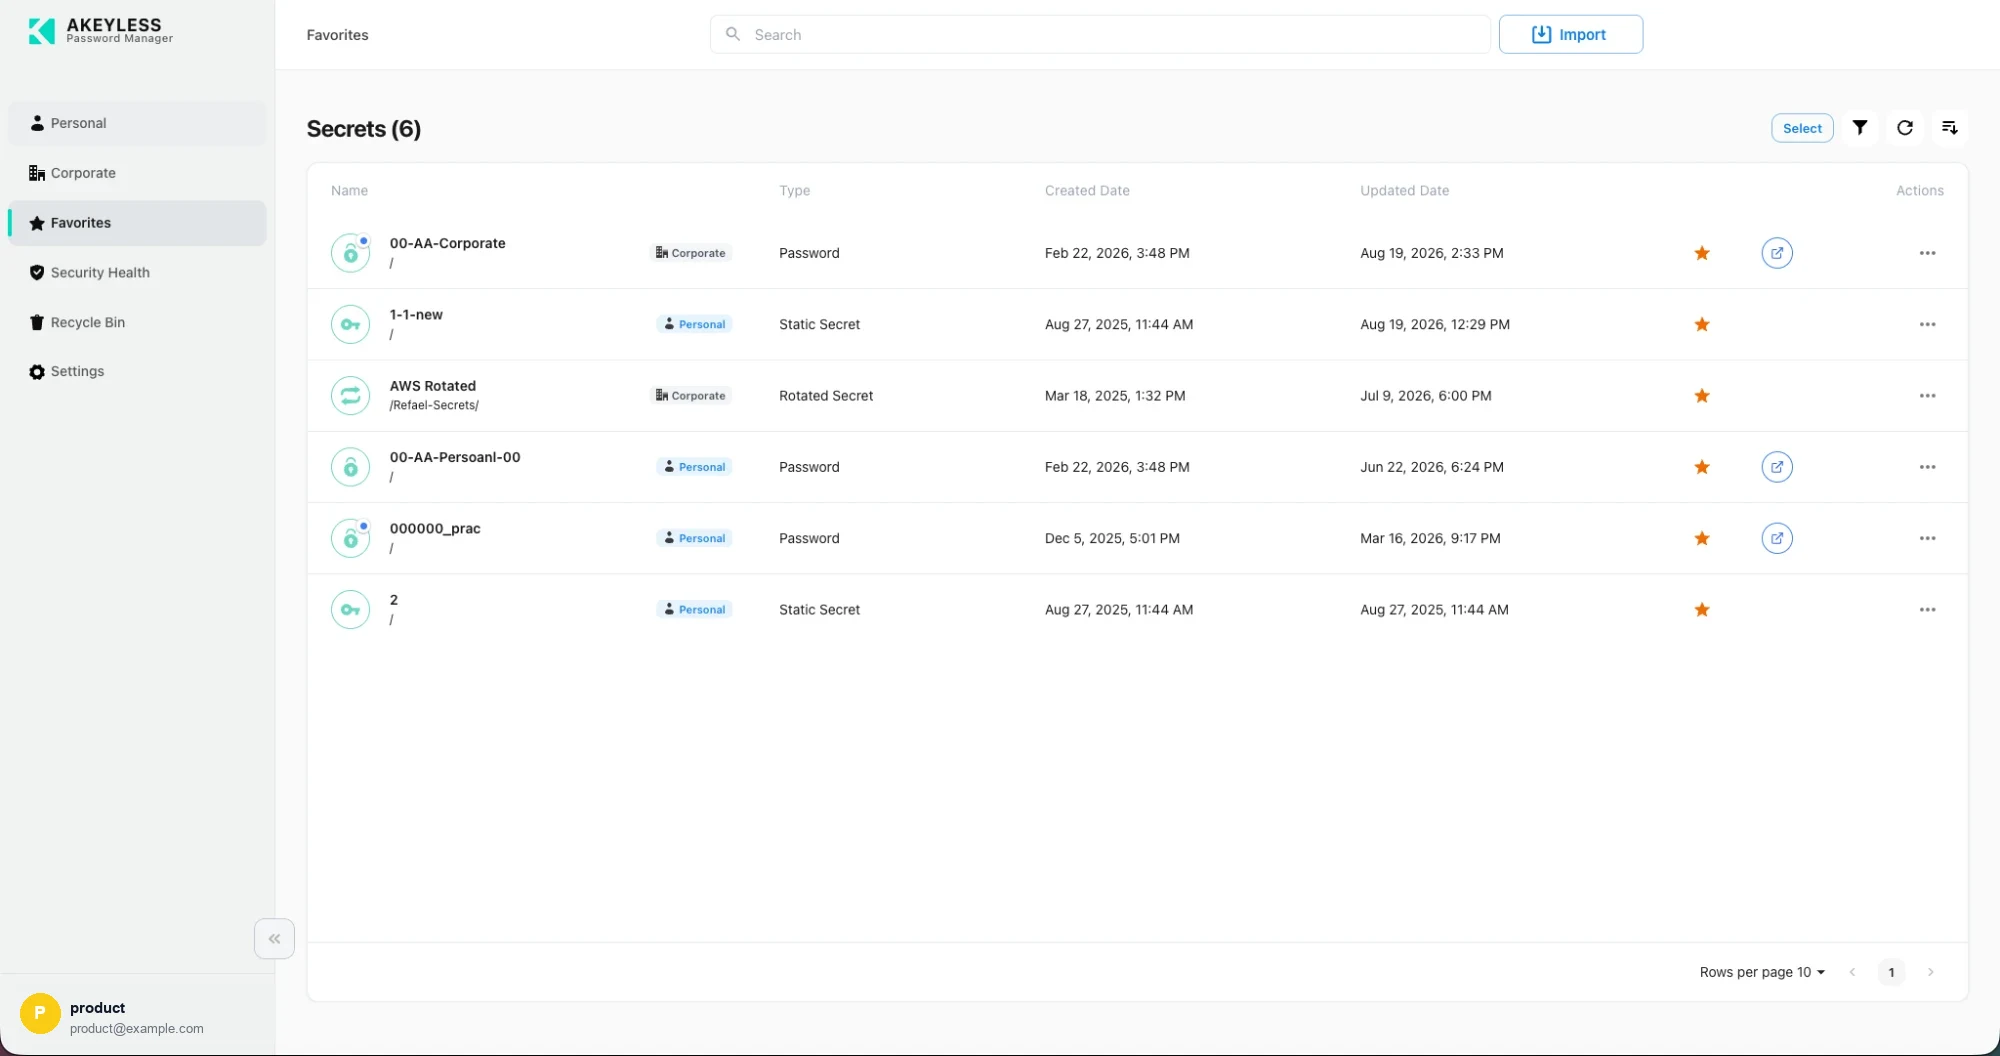2000x1056 pixels.
Task: Refresh the secrets list
Action: 1904,128
